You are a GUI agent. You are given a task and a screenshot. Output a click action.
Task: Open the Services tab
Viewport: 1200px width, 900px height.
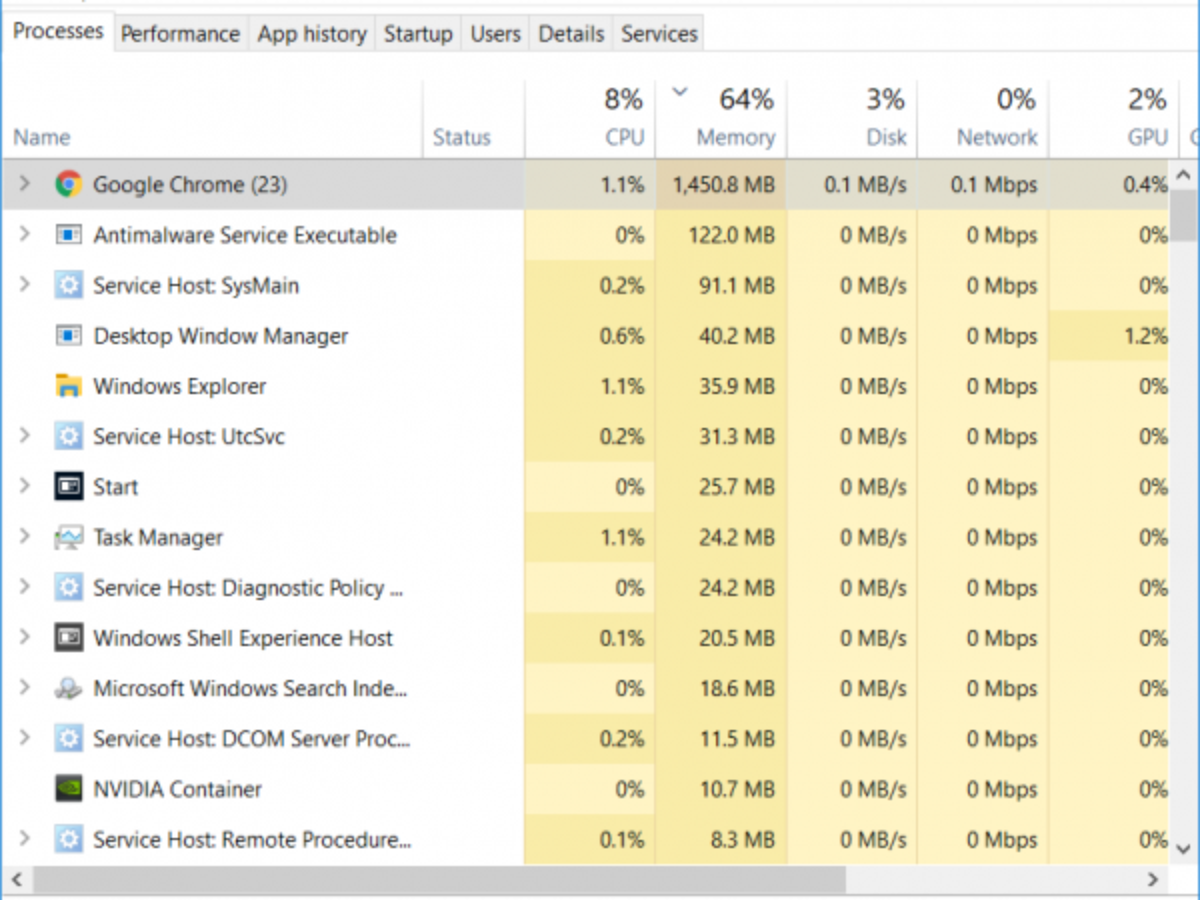point(659,34)
